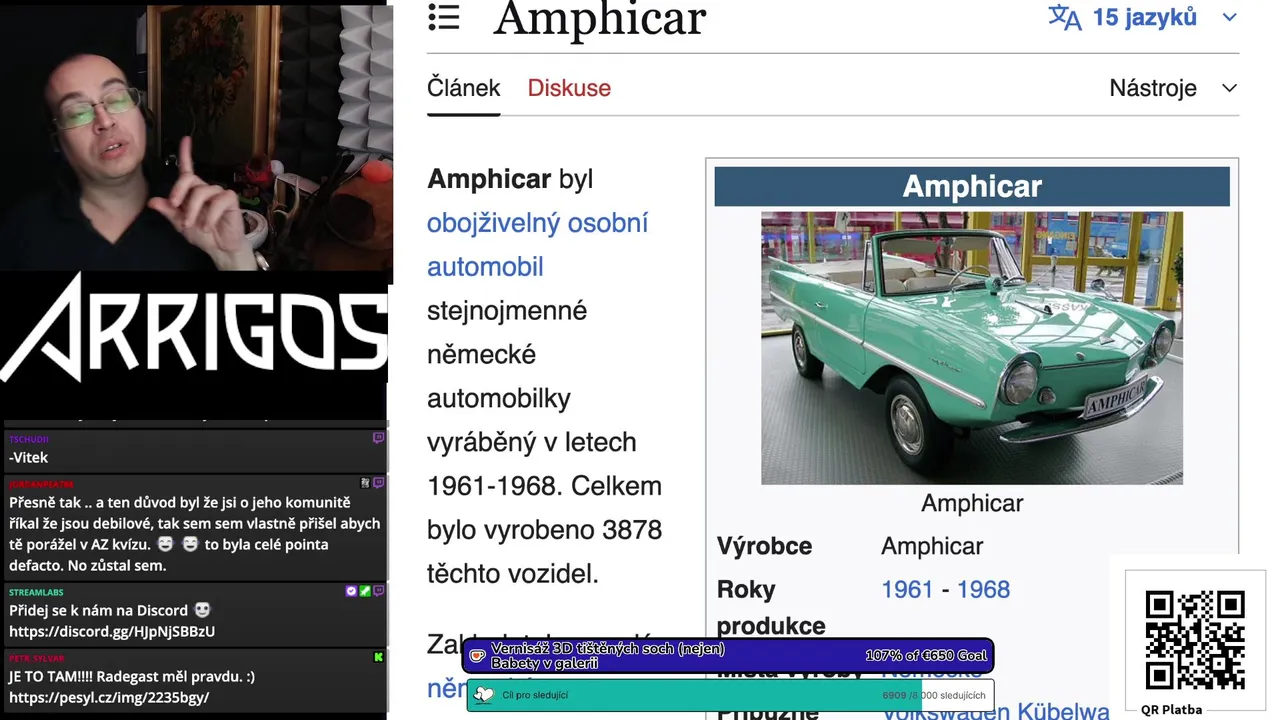Image resolution: width=1280 pixels, height=720 pixels.
Task: Click the verified badge on STREAMLABS message
Action: [351, 591]
